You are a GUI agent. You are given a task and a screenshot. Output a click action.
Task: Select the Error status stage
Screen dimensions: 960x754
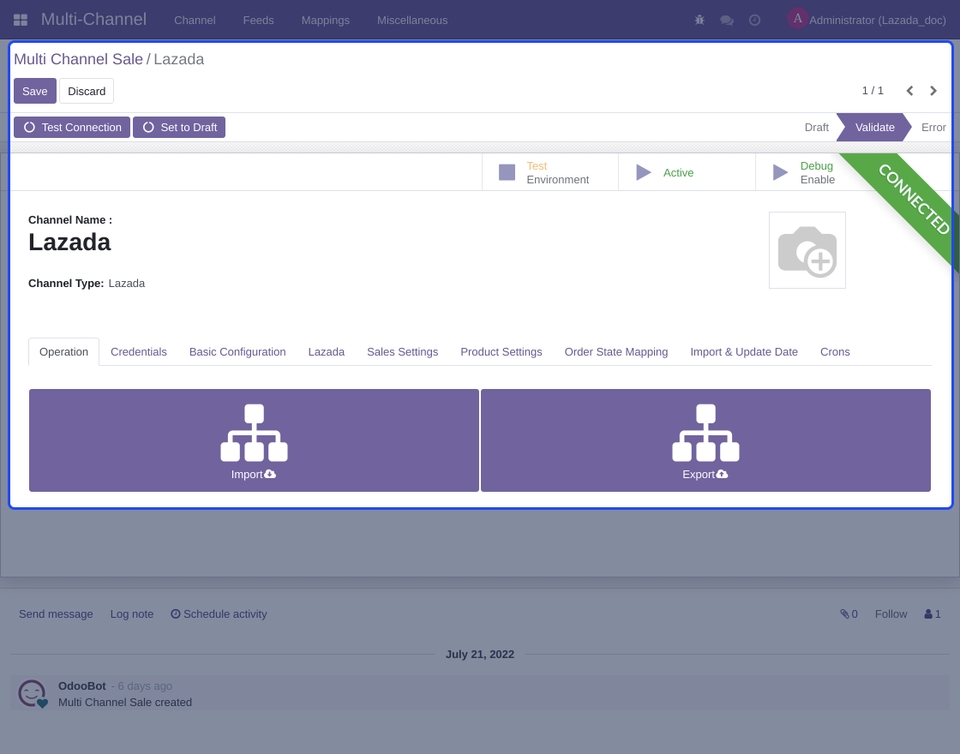[x=933, y=127]
